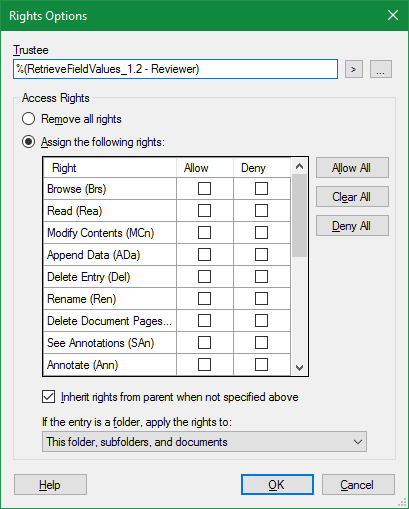This screenshot has width=409, height=509.
Task: Click the token insert arrow button beside Trustee
Action: 354,69
